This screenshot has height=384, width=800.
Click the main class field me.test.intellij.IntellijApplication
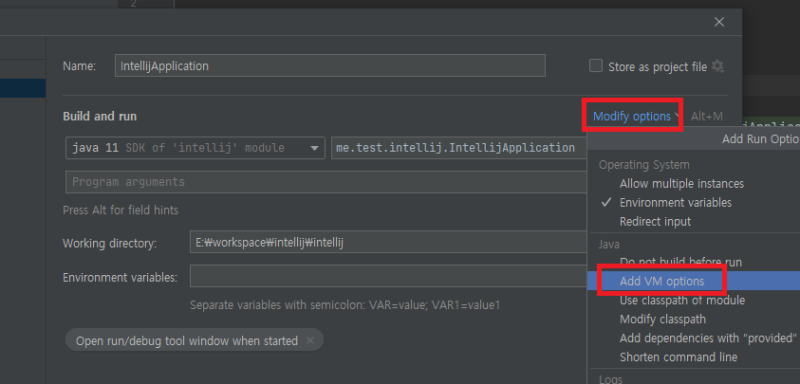click(459, 148)
